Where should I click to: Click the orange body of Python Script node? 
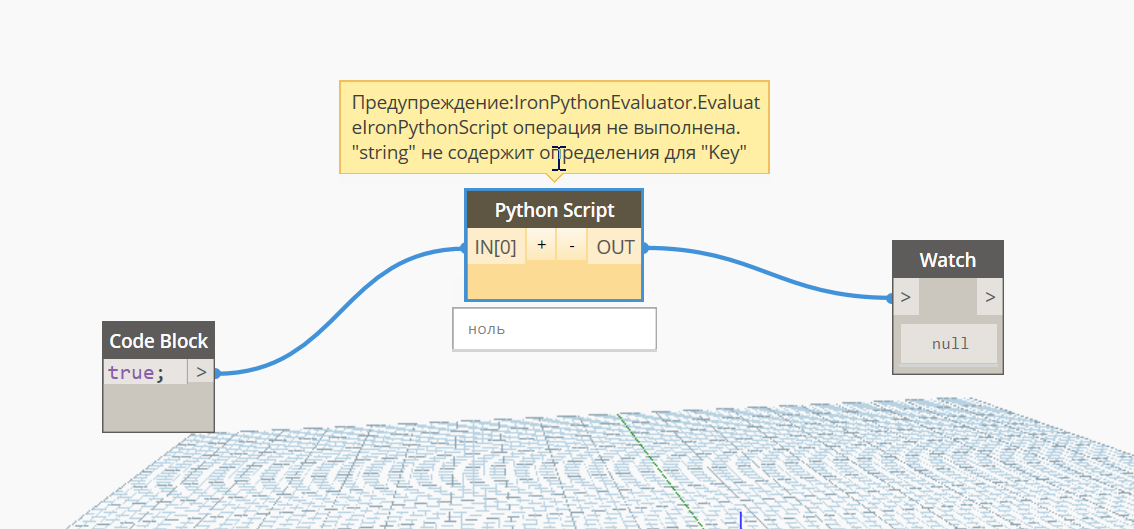[x=554, y=282]
